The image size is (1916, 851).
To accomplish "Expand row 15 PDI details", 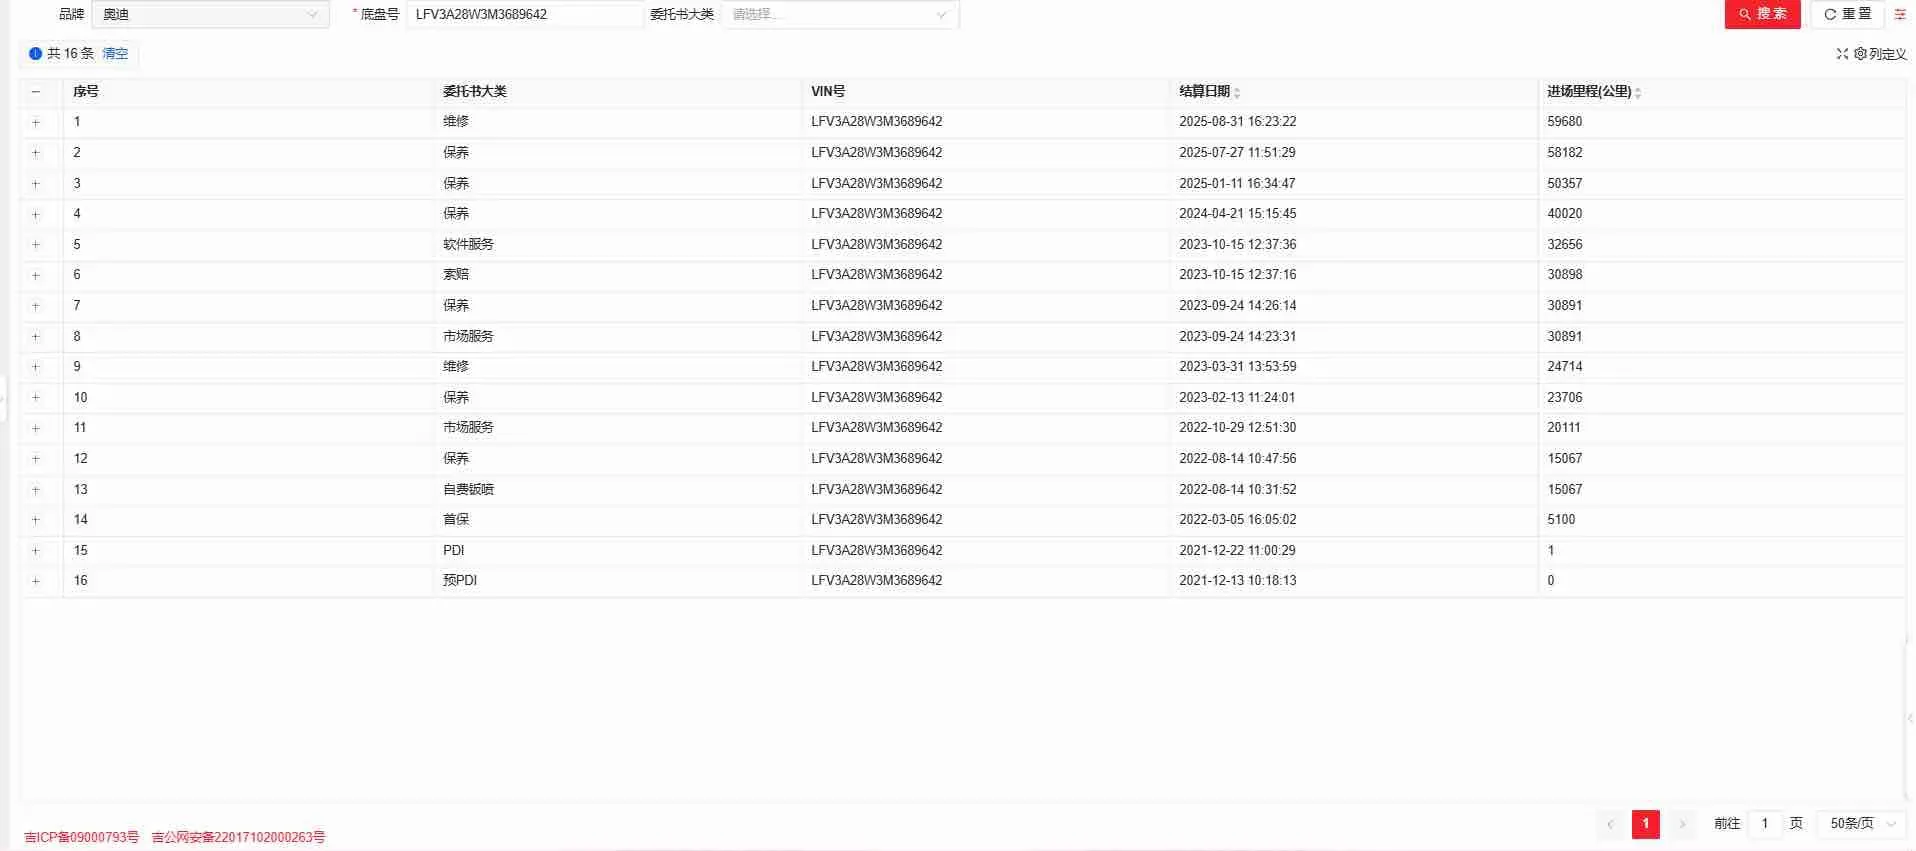I will click(x=36, y=551).
